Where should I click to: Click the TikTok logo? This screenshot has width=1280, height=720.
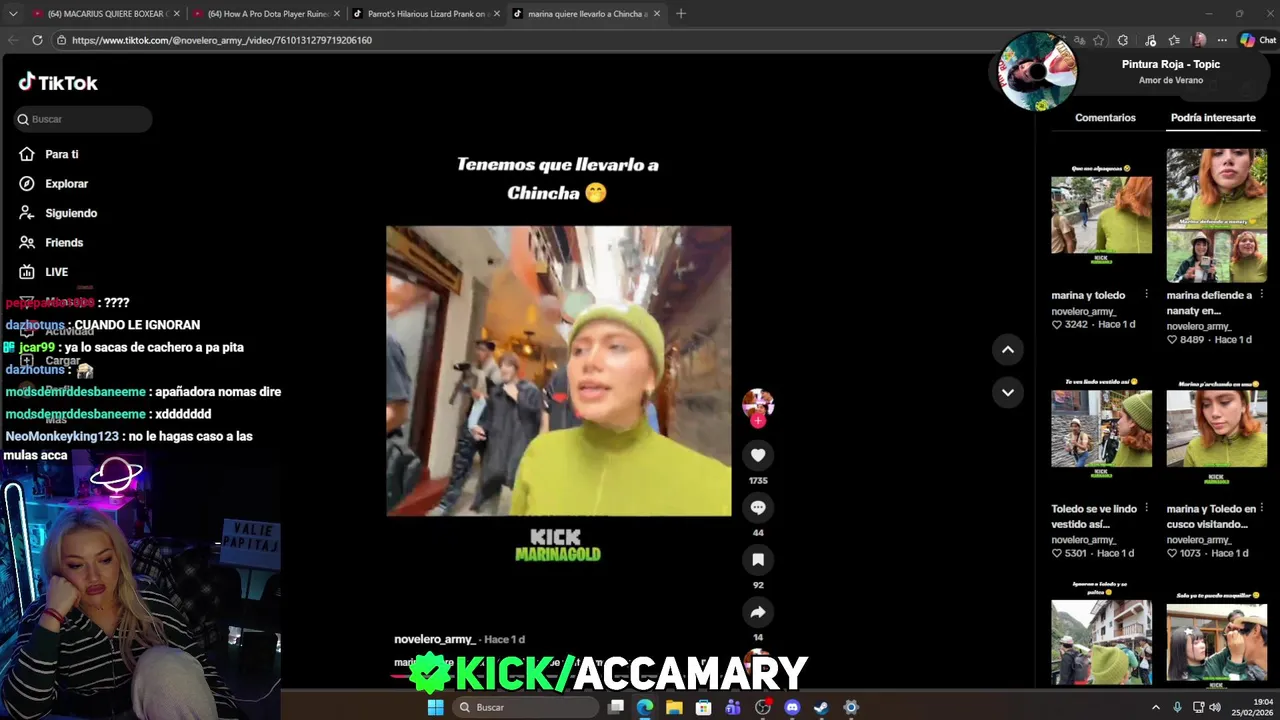click(x=58, y=83)
